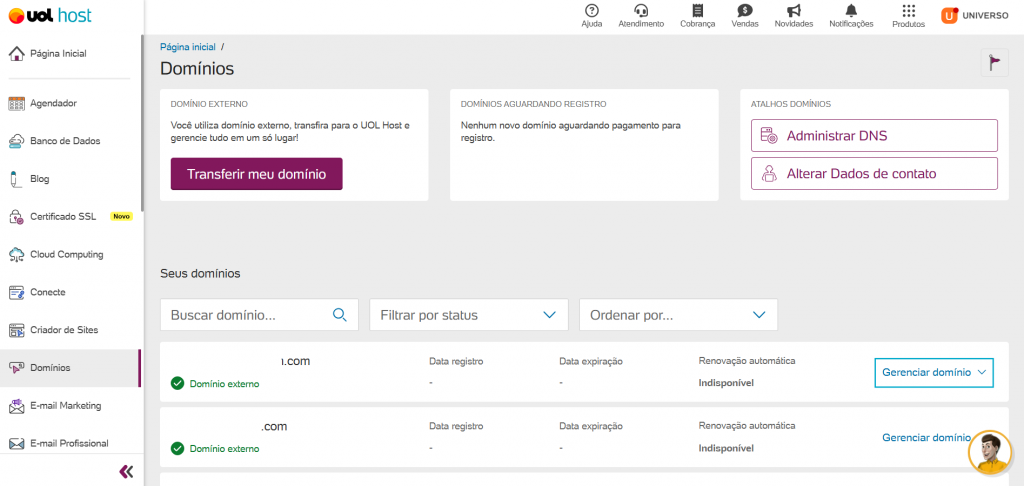Go to Certificado SSL in sidebar
The width and height of the screenshot is (1024, 486).
[x=62, y=216]
